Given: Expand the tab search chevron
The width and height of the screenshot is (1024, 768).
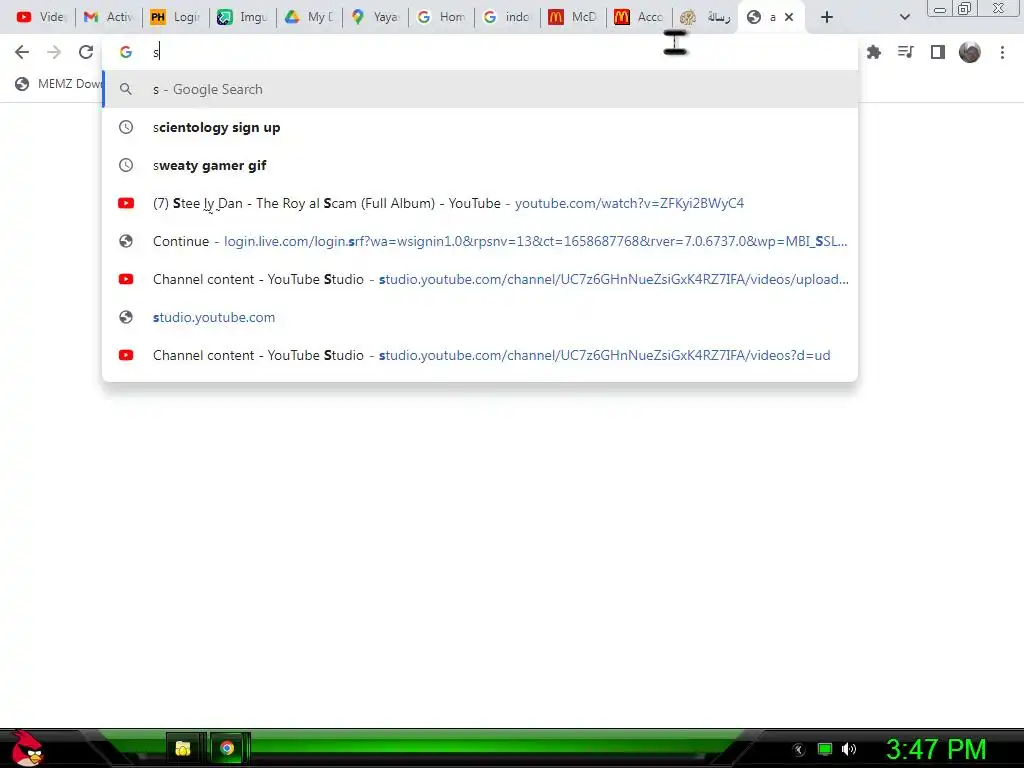Looking at the screenshot, I should [x=904, y=17].
